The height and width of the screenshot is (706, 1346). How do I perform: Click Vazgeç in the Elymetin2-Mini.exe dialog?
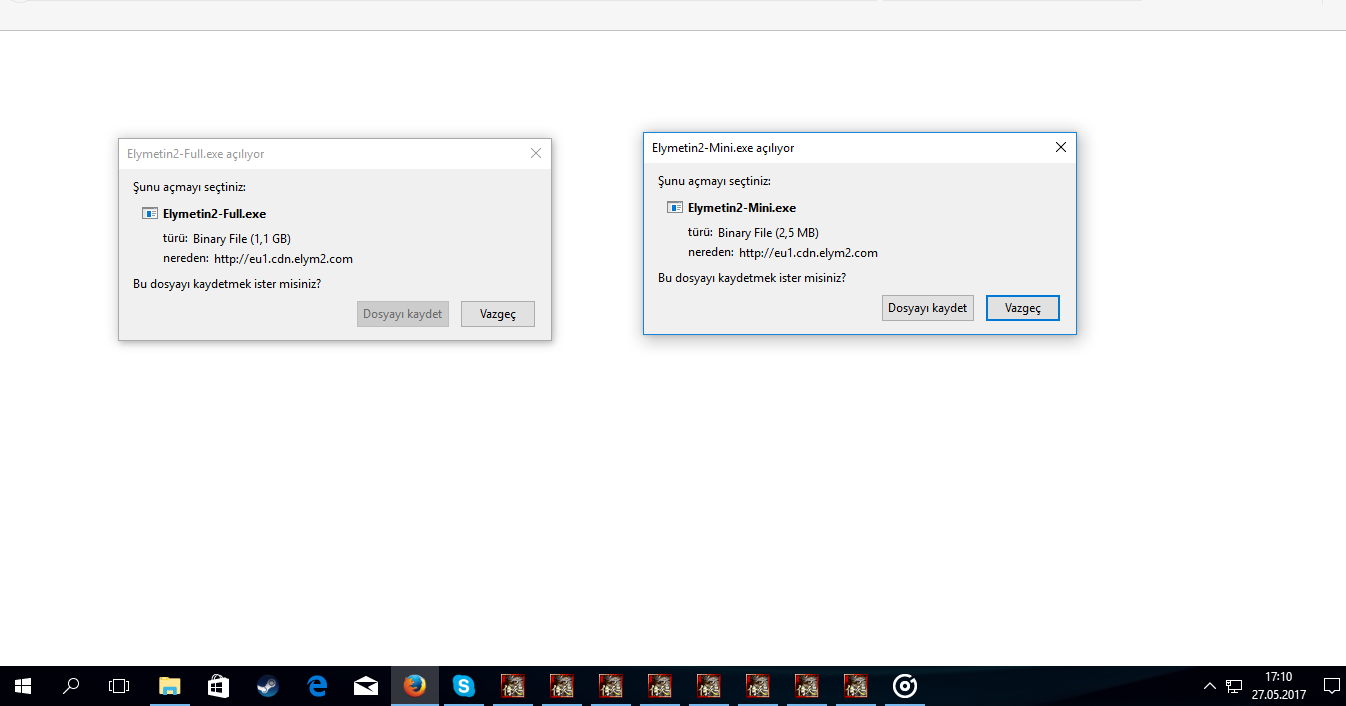(1023, 308)
